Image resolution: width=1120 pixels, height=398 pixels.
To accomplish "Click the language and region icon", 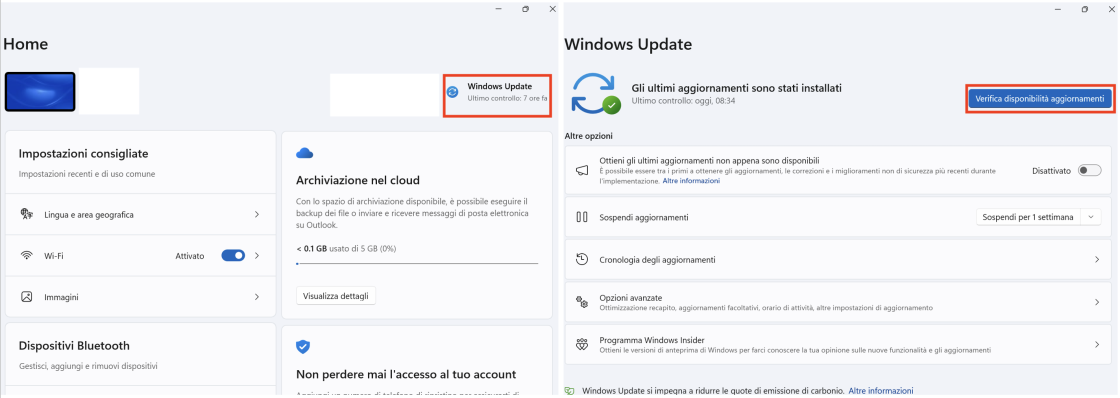I will 27,214.
